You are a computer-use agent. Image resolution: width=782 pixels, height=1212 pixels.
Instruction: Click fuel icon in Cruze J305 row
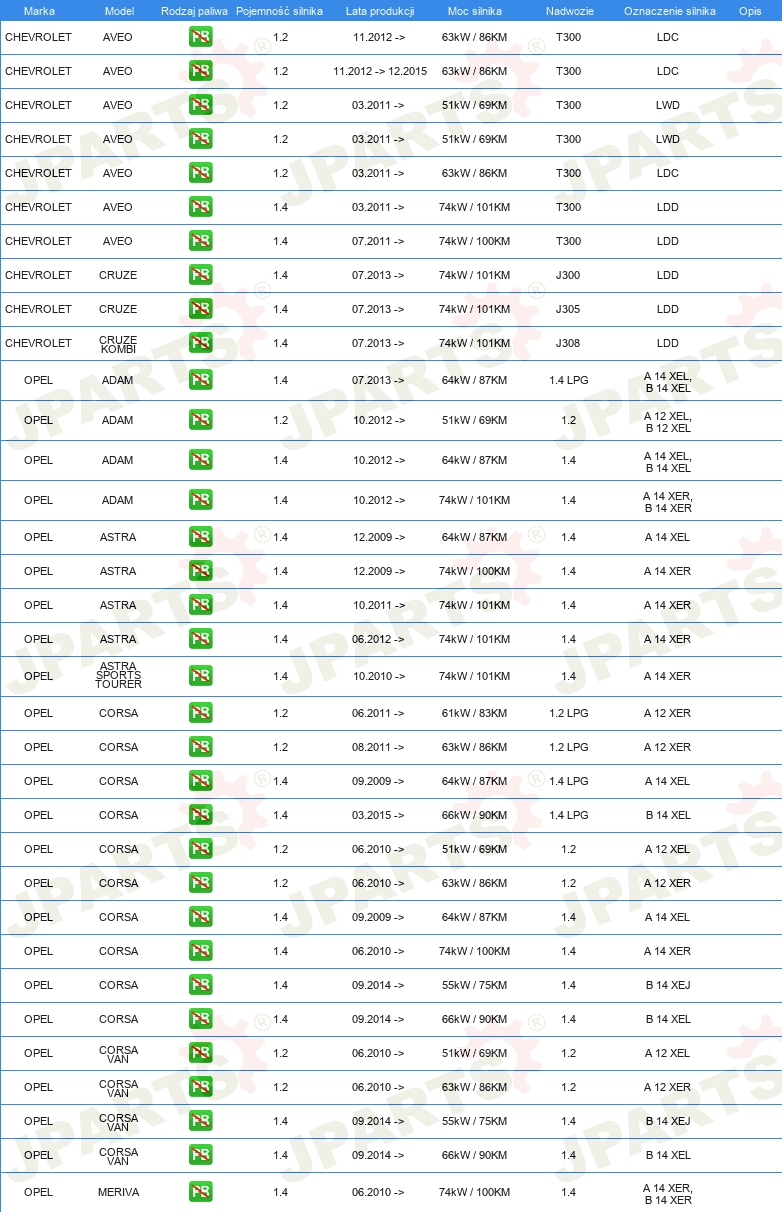tap(200, 309)
